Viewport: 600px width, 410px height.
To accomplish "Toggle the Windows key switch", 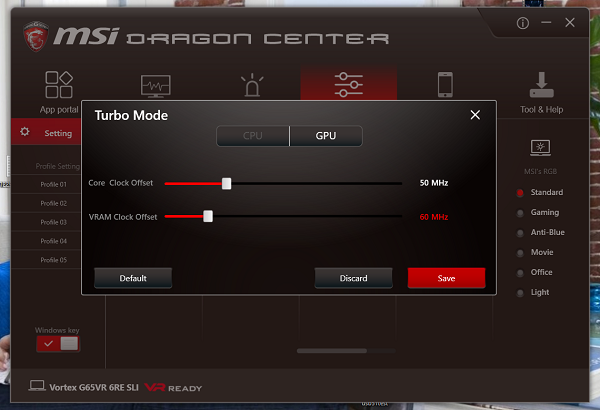I will pyautogui.click(x=58, y=344).
